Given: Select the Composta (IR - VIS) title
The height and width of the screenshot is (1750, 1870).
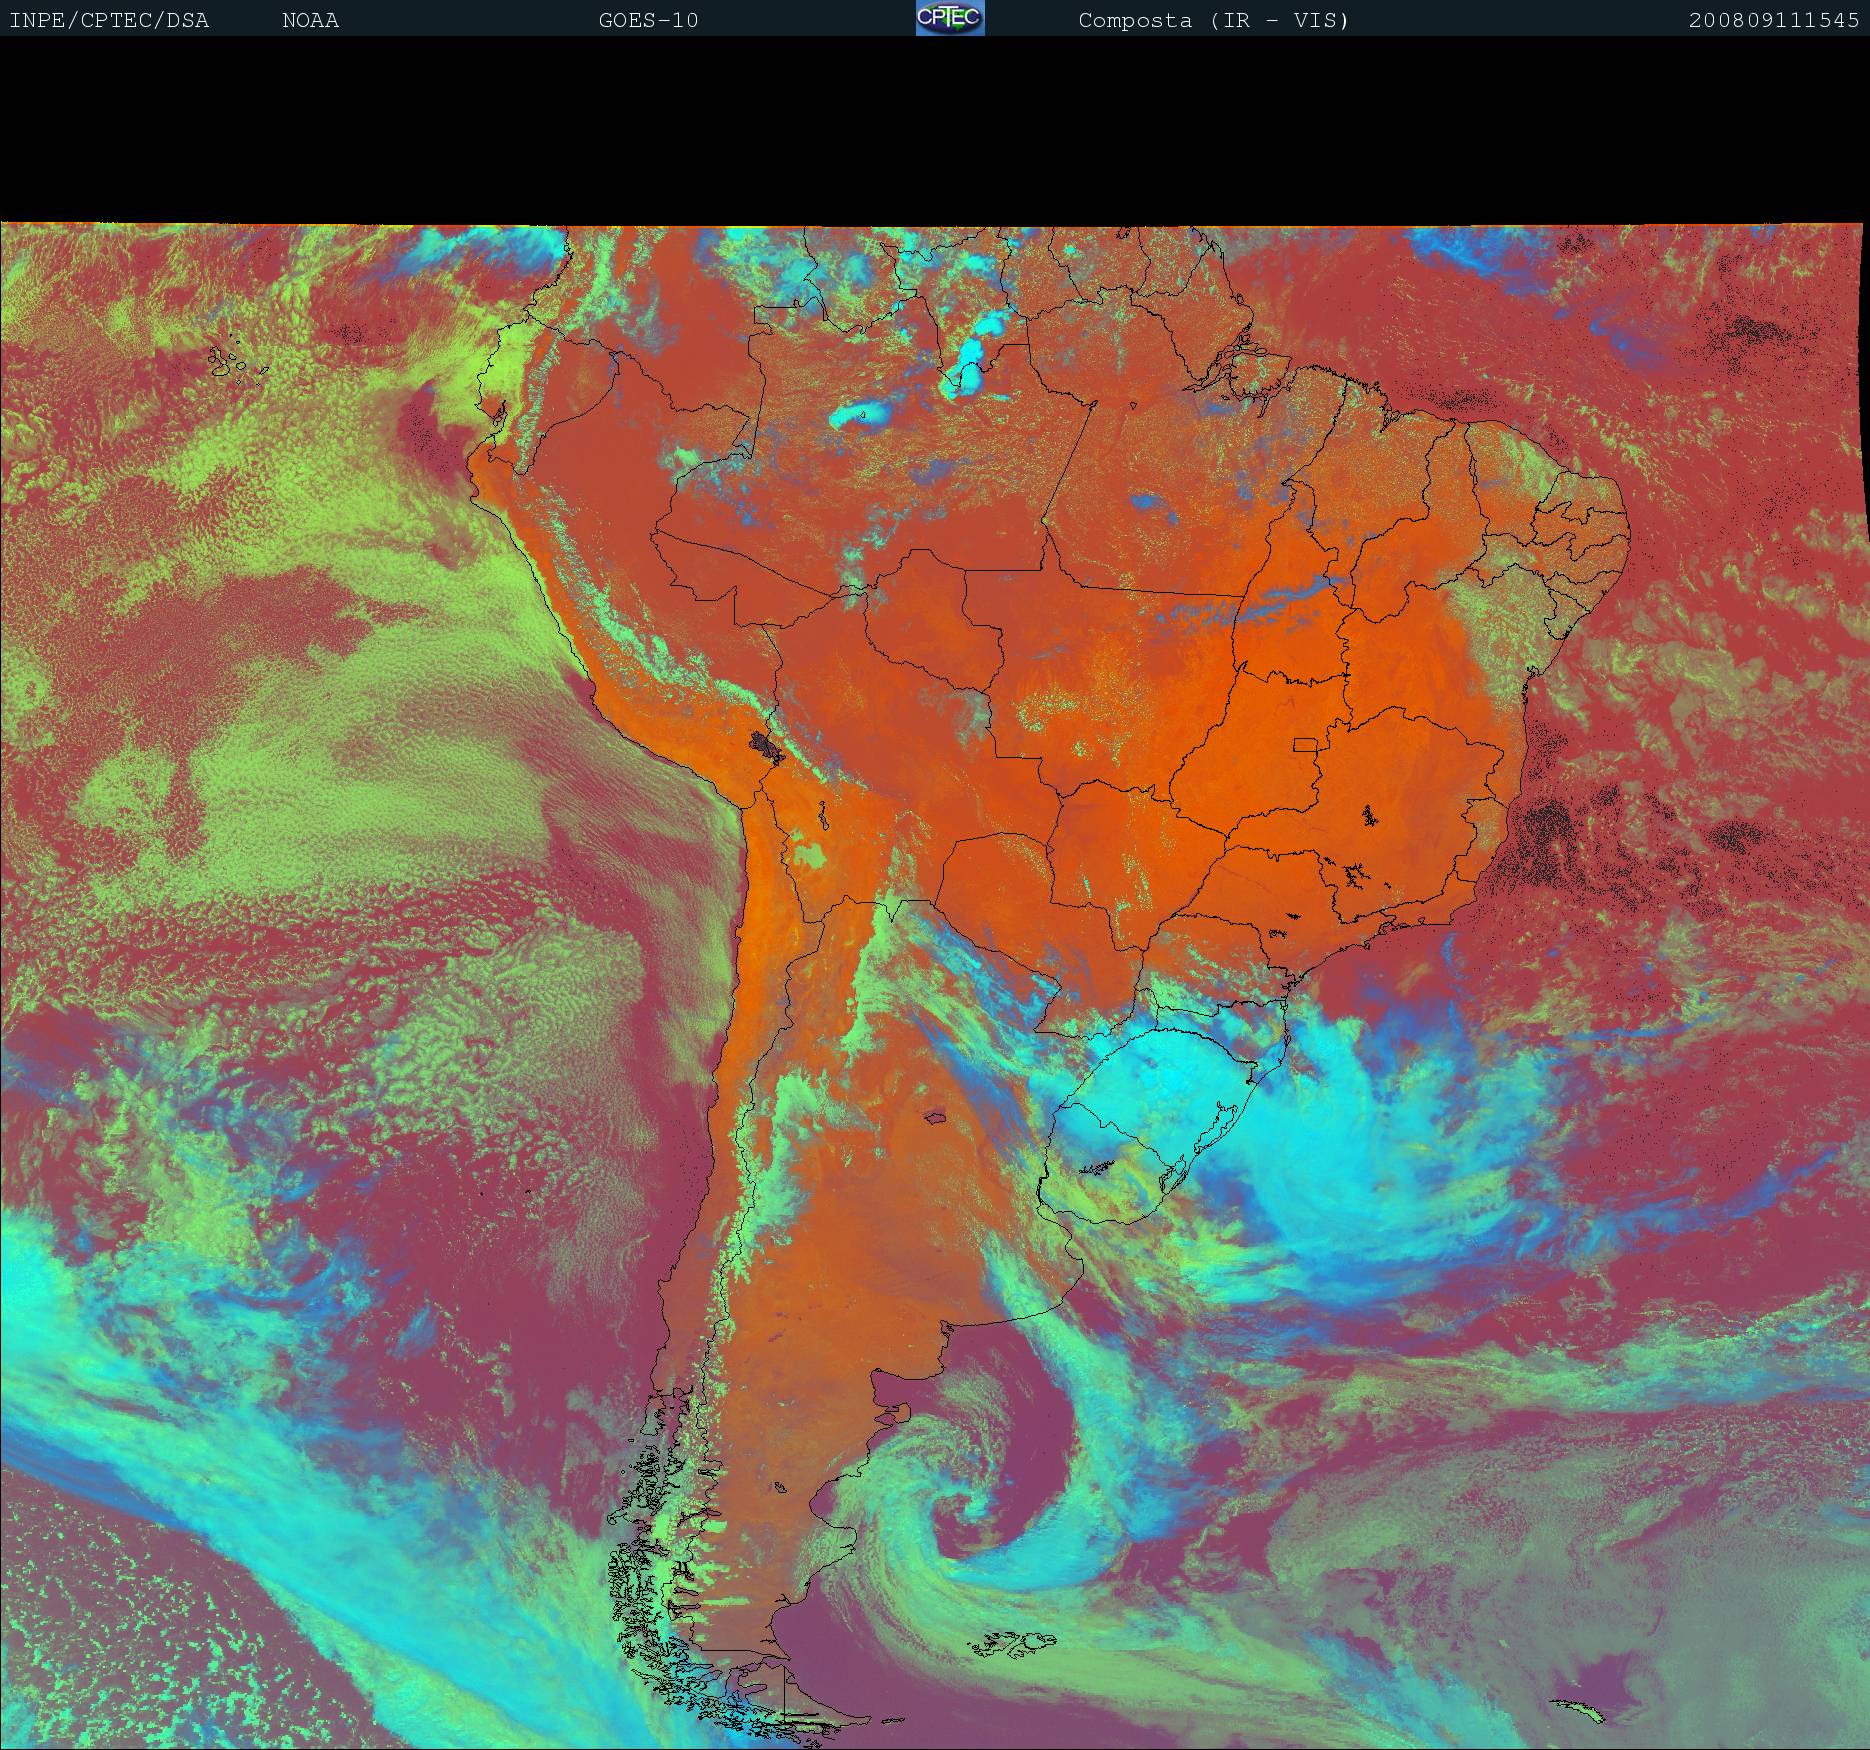Looking at the screenshot, I should click(x=1213, y=20).
